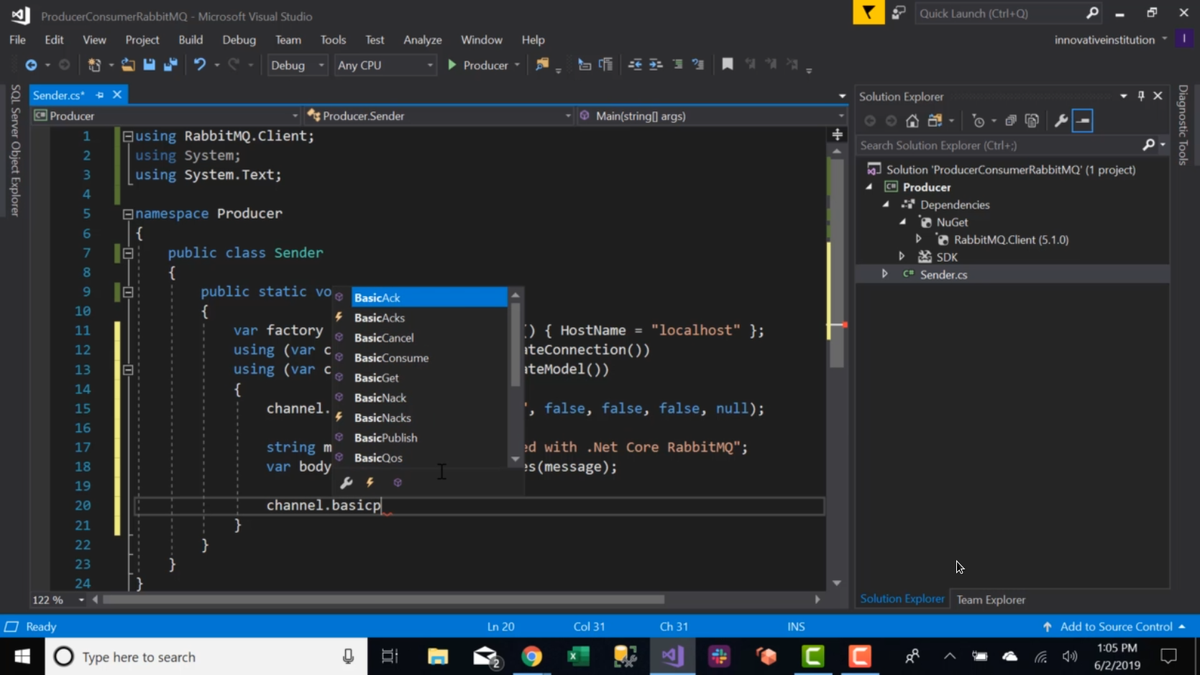The height and width of the screenshot is (675, 1200).
Task: Toggle Preview Selected Items in Solution Explorer
Action: (1083, 121)
